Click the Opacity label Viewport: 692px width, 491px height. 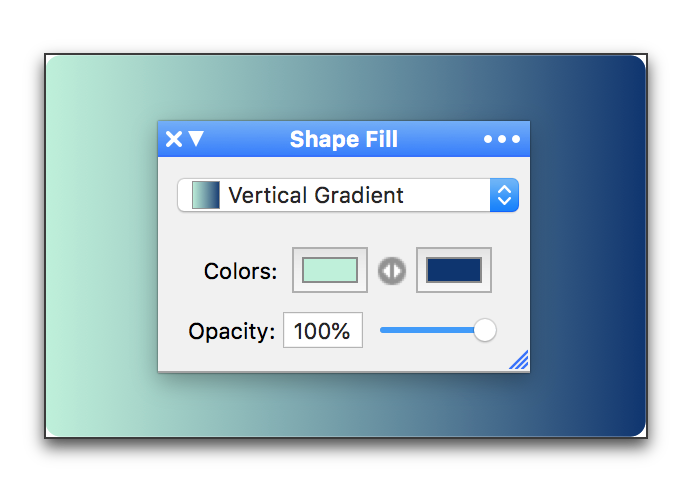click(x=232, y=331)
